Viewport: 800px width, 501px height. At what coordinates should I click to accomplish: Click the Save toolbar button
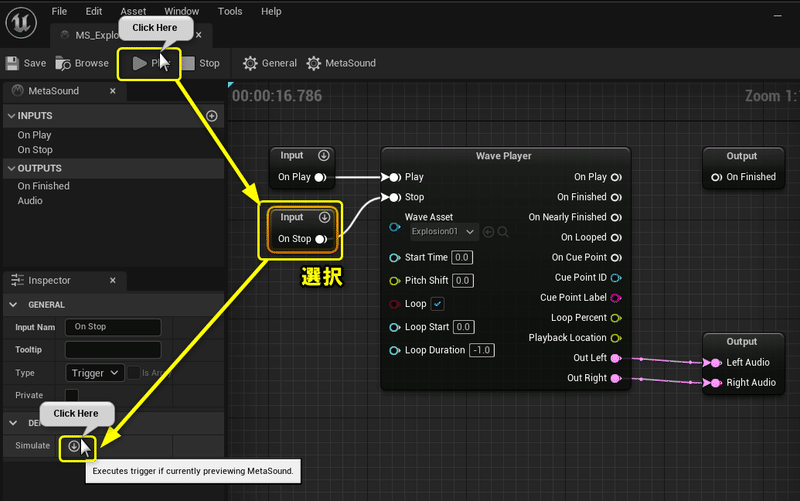(26, 63)
